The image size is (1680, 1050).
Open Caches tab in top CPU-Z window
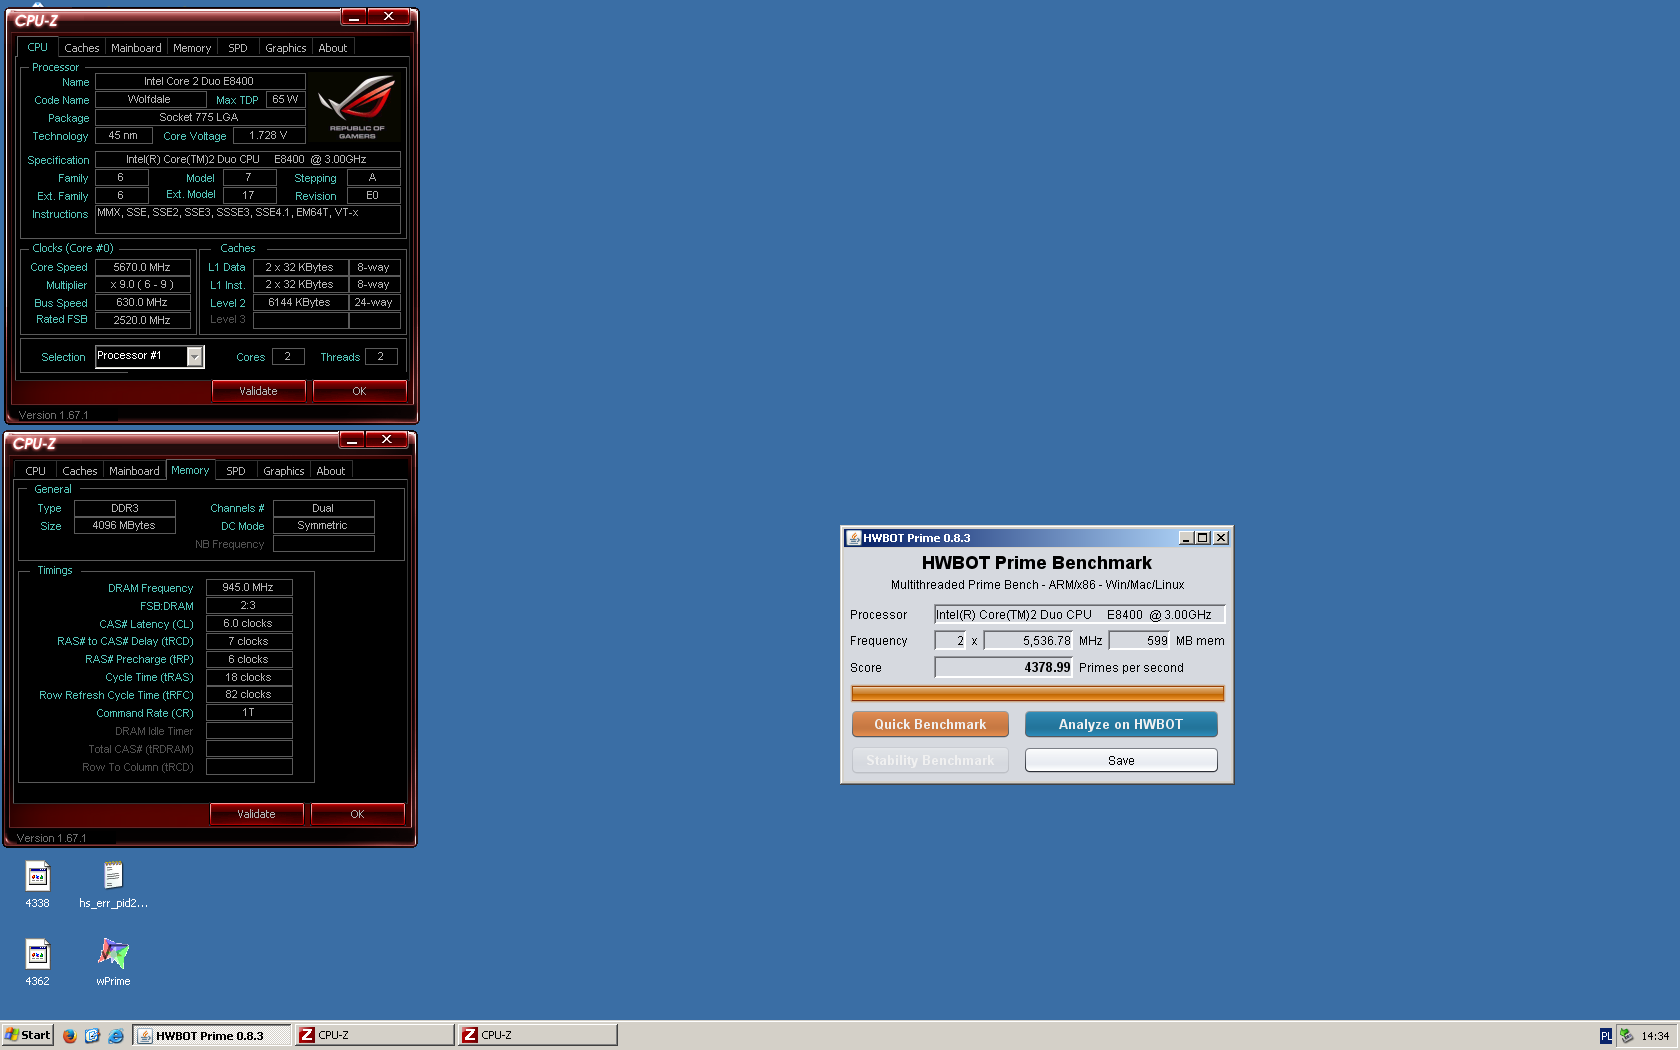(82, 48)
